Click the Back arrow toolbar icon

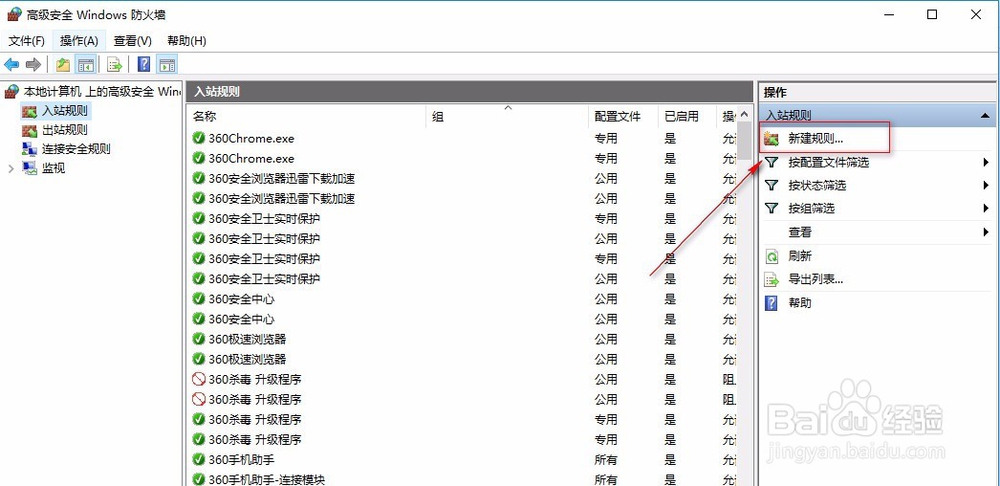(11, 64)
